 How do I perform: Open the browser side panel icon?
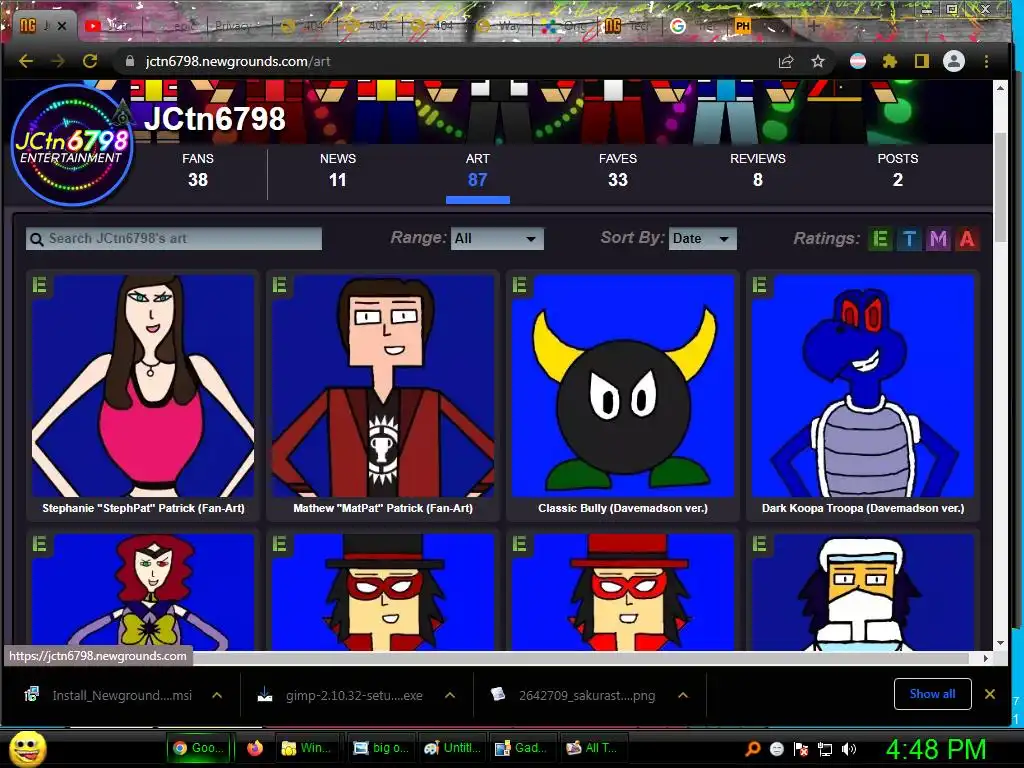(x=921, y=61)
